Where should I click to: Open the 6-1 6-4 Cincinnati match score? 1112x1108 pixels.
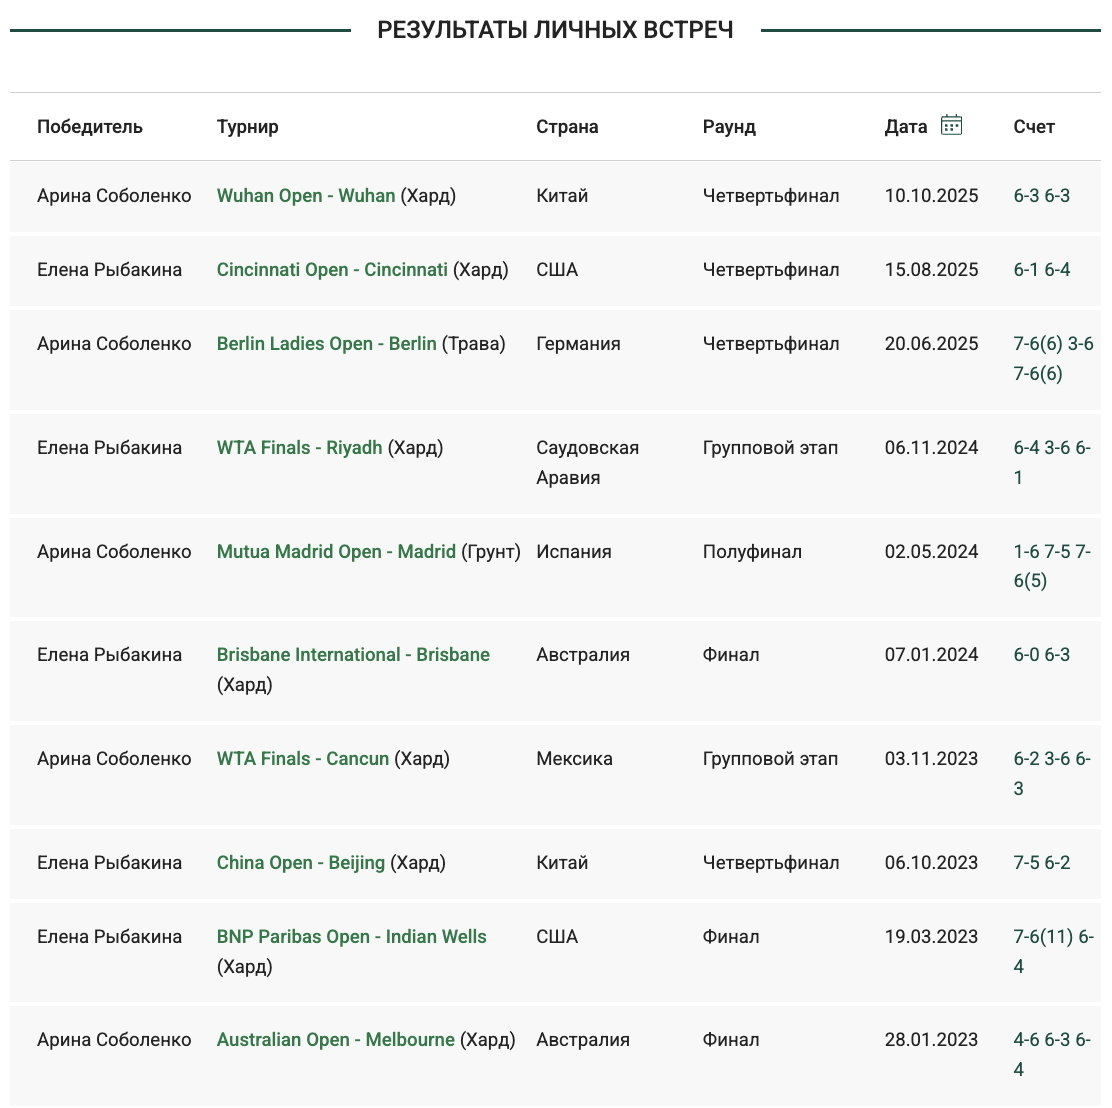(x=1042, y=270)
